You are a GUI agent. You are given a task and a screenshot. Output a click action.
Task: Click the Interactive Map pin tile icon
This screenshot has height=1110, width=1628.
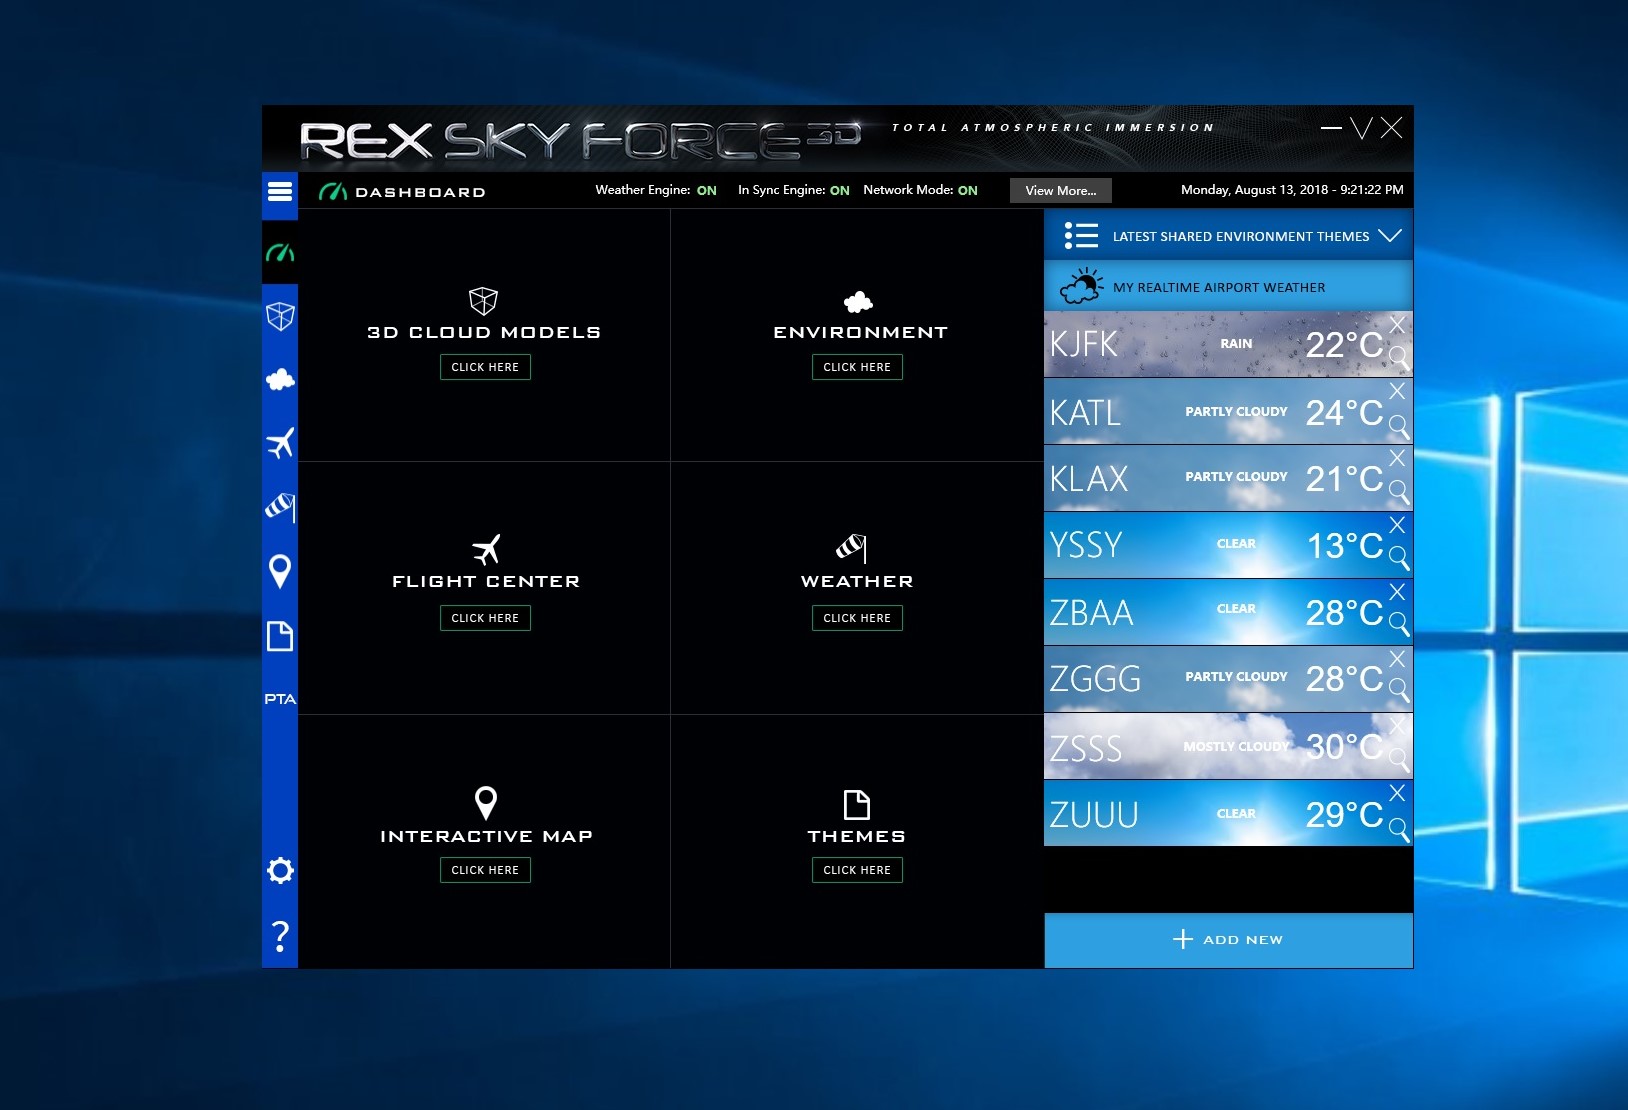[x=486, y=803]
